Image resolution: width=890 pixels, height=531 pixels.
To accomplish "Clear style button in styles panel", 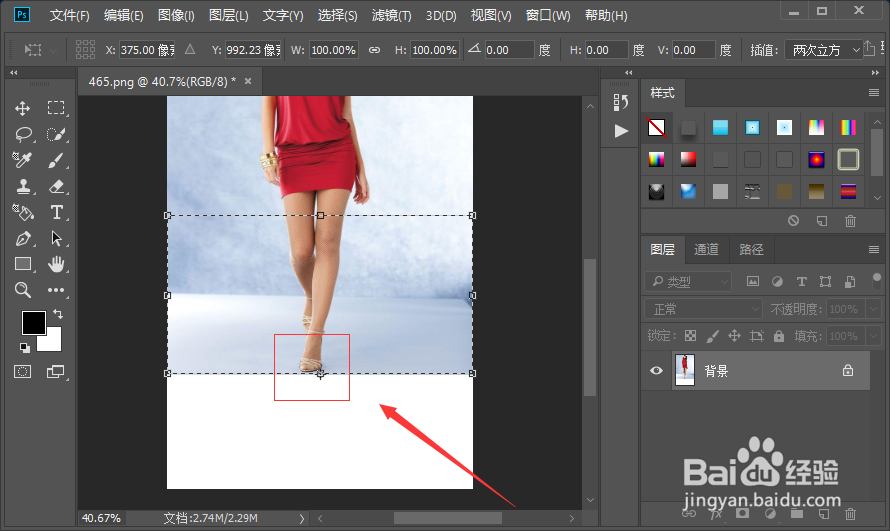I will 794,221.
